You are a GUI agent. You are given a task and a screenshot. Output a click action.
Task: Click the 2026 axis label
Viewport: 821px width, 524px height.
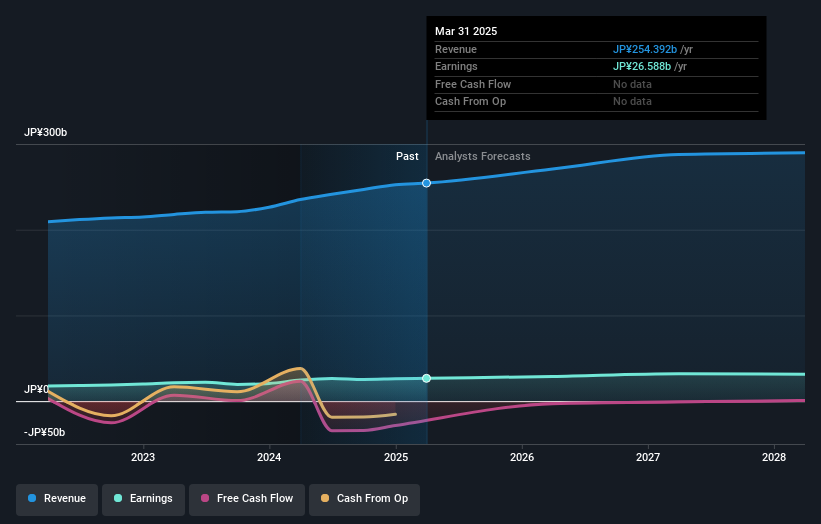522,458
